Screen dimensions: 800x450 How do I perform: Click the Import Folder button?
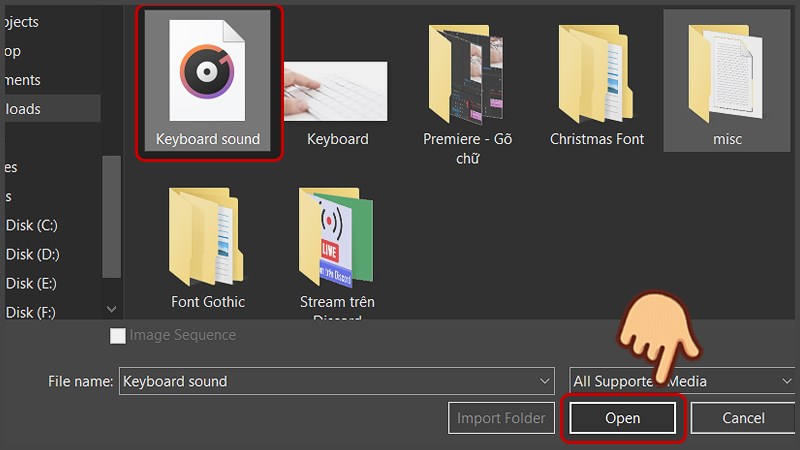pyautogui.click(x=501, y=418)
